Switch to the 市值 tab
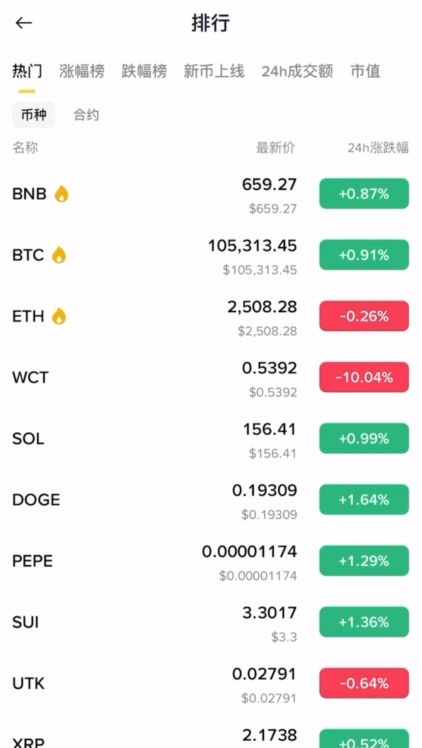The image size is (422, 748). coord(365,71)
